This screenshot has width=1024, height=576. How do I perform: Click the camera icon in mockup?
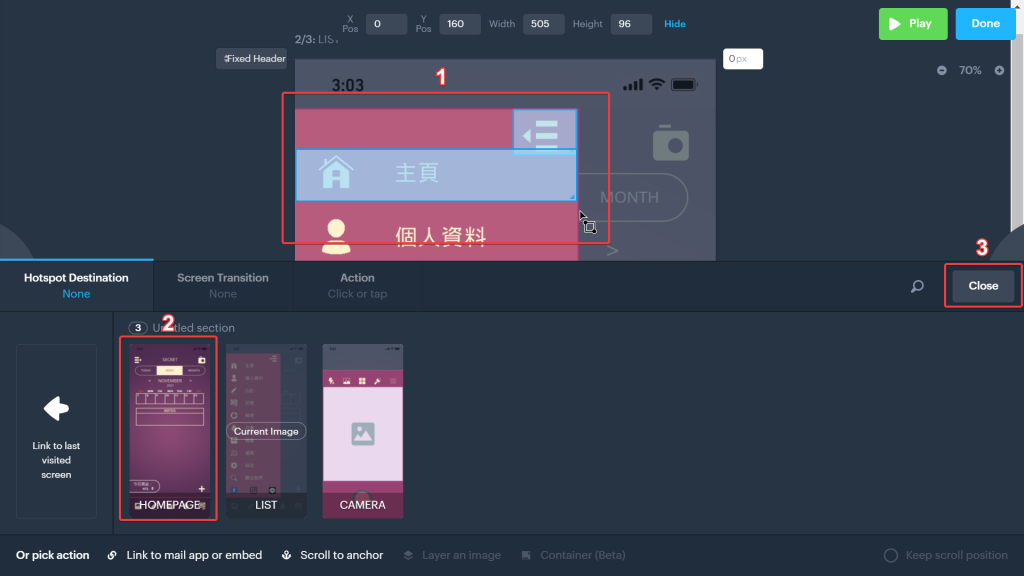point(671,142)
